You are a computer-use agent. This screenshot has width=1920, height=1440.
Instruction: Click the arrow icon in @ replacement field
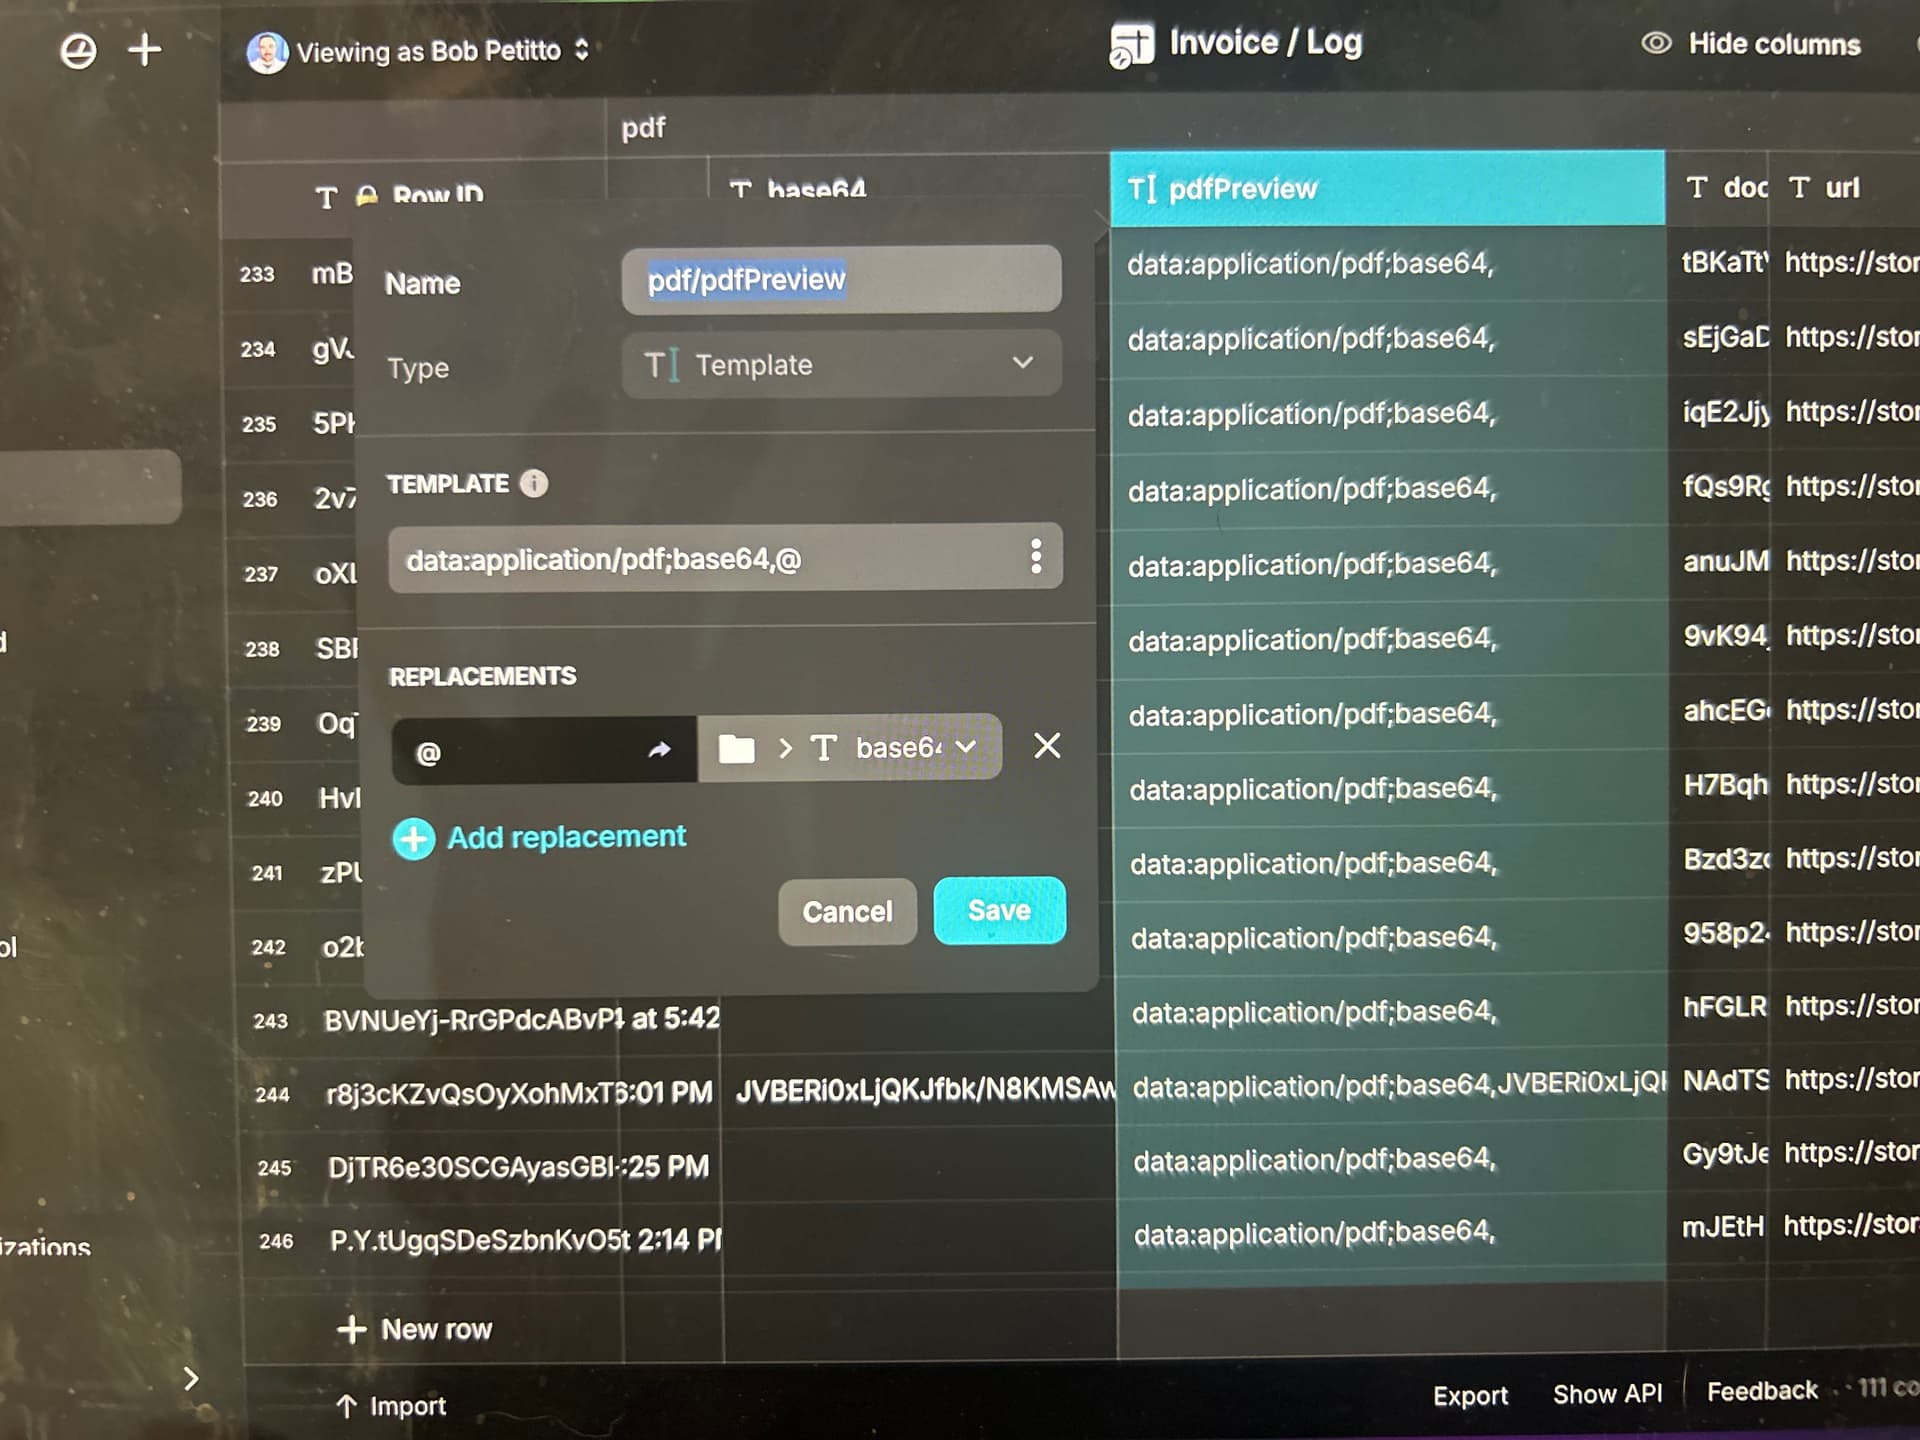coord(659,750)
